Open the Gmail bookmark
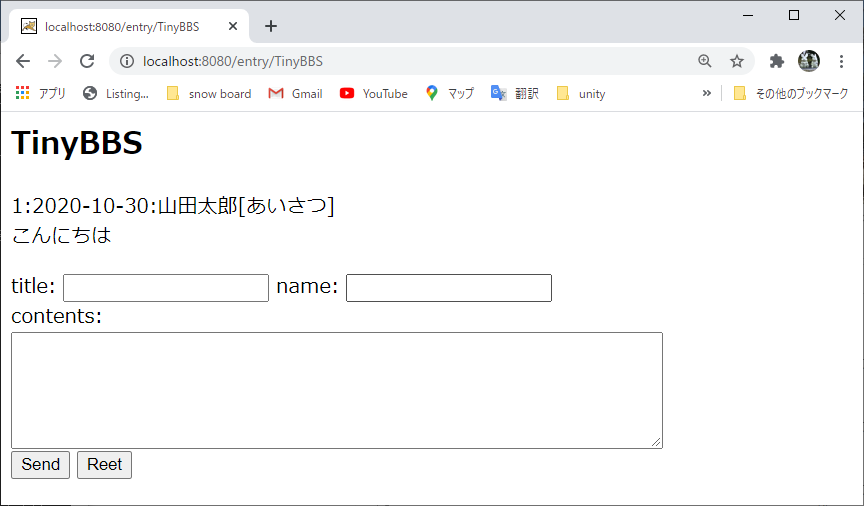Viewport: 864px width, 506px height. pyautogui.click(x=295, y=93)
